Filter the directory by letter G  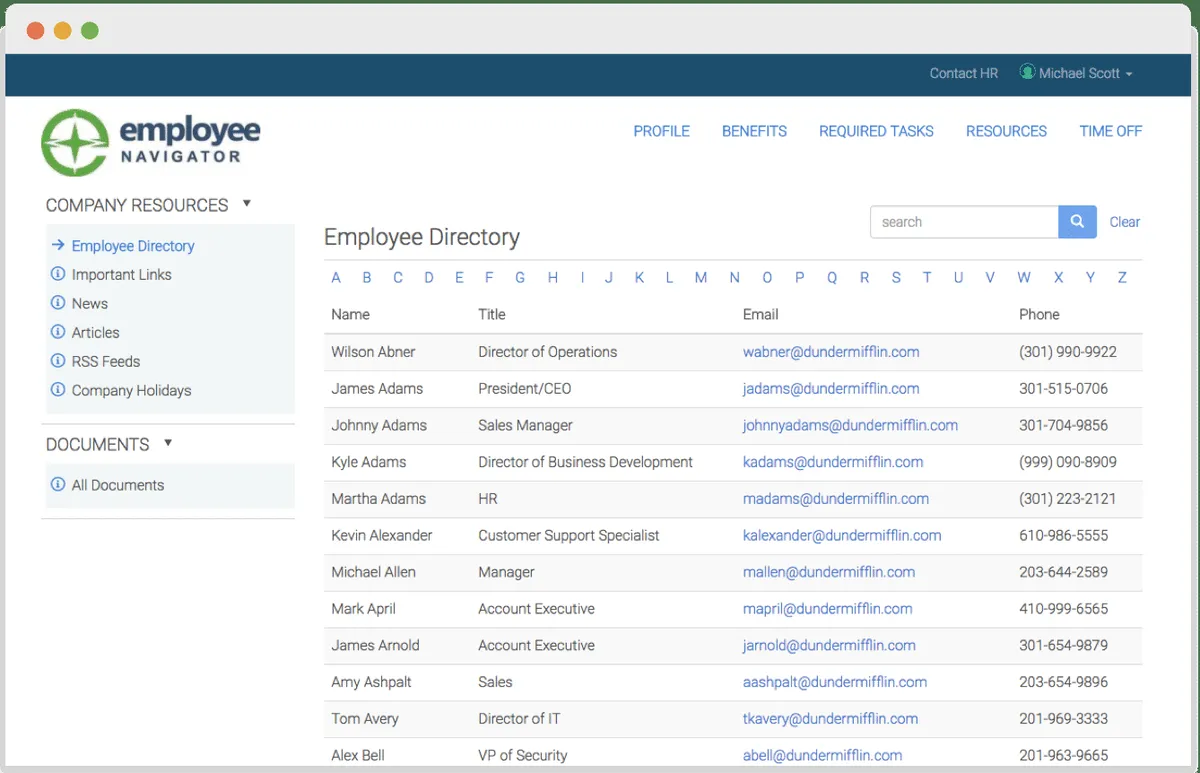pyautogui.click(x=520, y=278)
